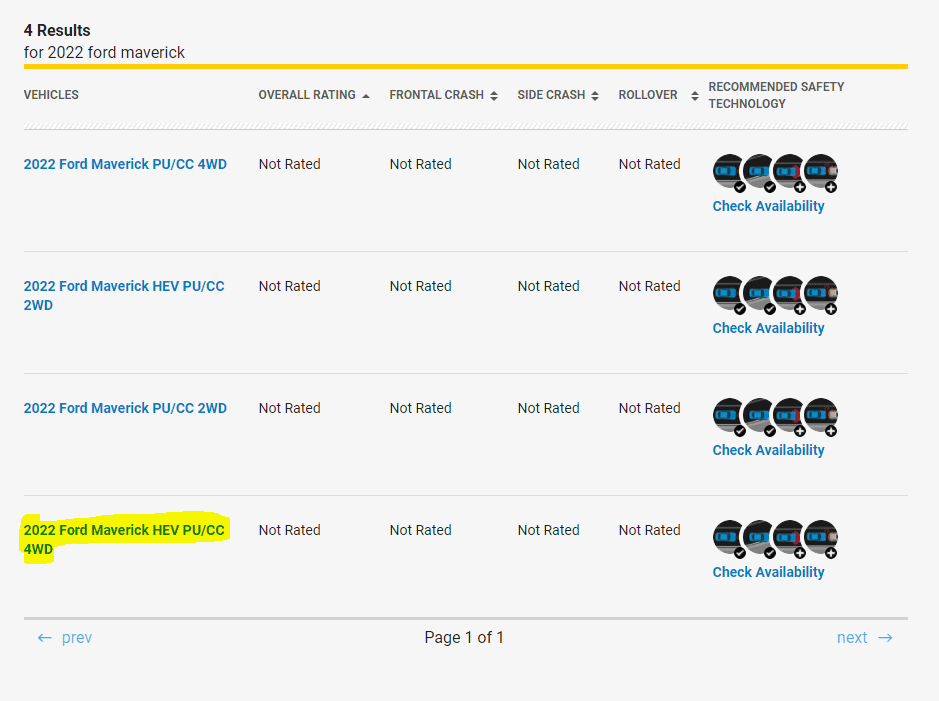939x701 pixels.
Task: Check Availability for non-HEV PU/CC 4WD
Action: pos(768,206)
